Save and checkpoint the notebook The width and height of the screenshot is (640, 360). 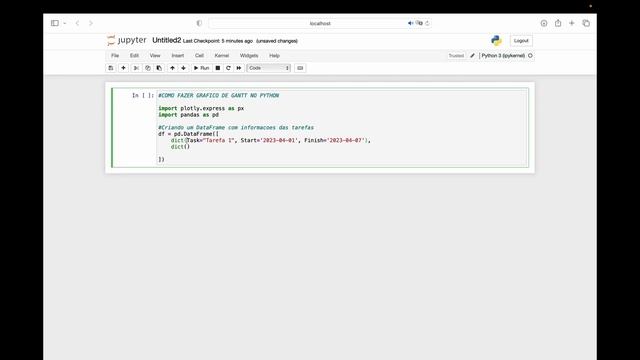click(111, 68)
